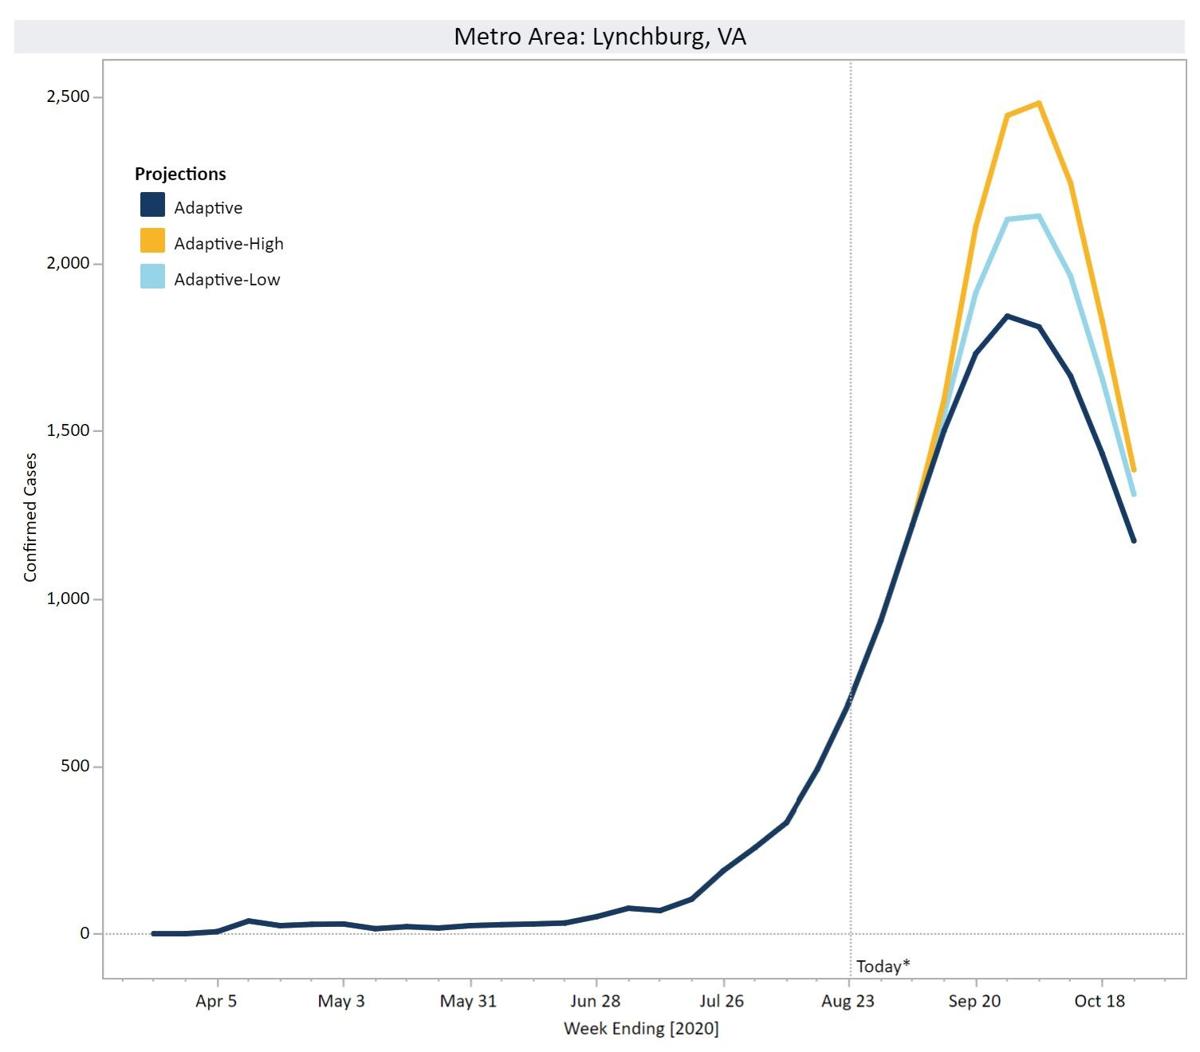The width and height of the screenshot is (1200, 1052).
Task: Select the Adaptive-High legend label
Action: 228,244
